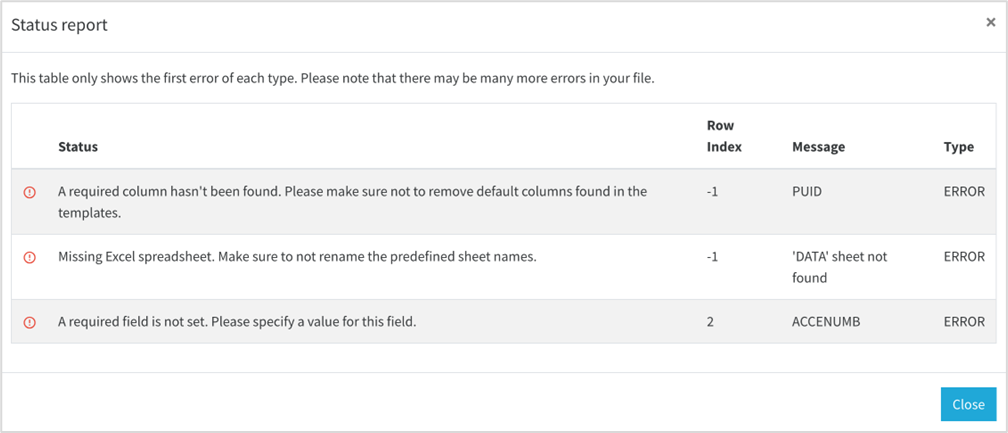Click row index -1 in the PUID row

[712, 191]
